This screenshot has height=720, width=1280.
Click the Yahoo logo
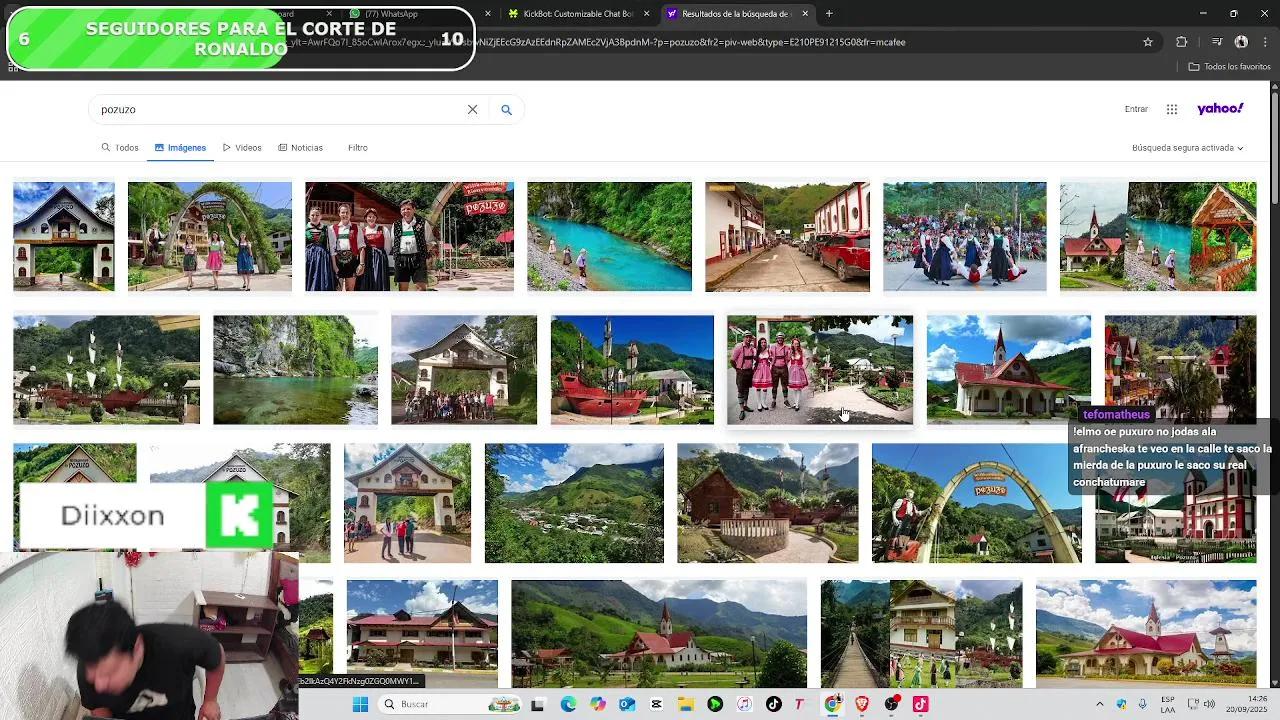click(1220, 108)
